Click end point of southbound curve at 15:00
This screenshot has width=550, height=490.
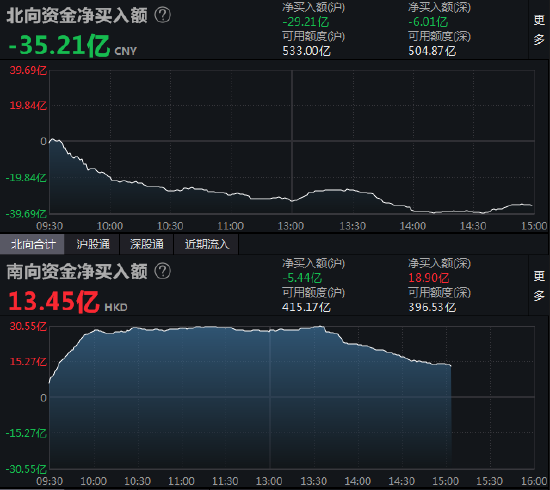(x=451, y=366)
